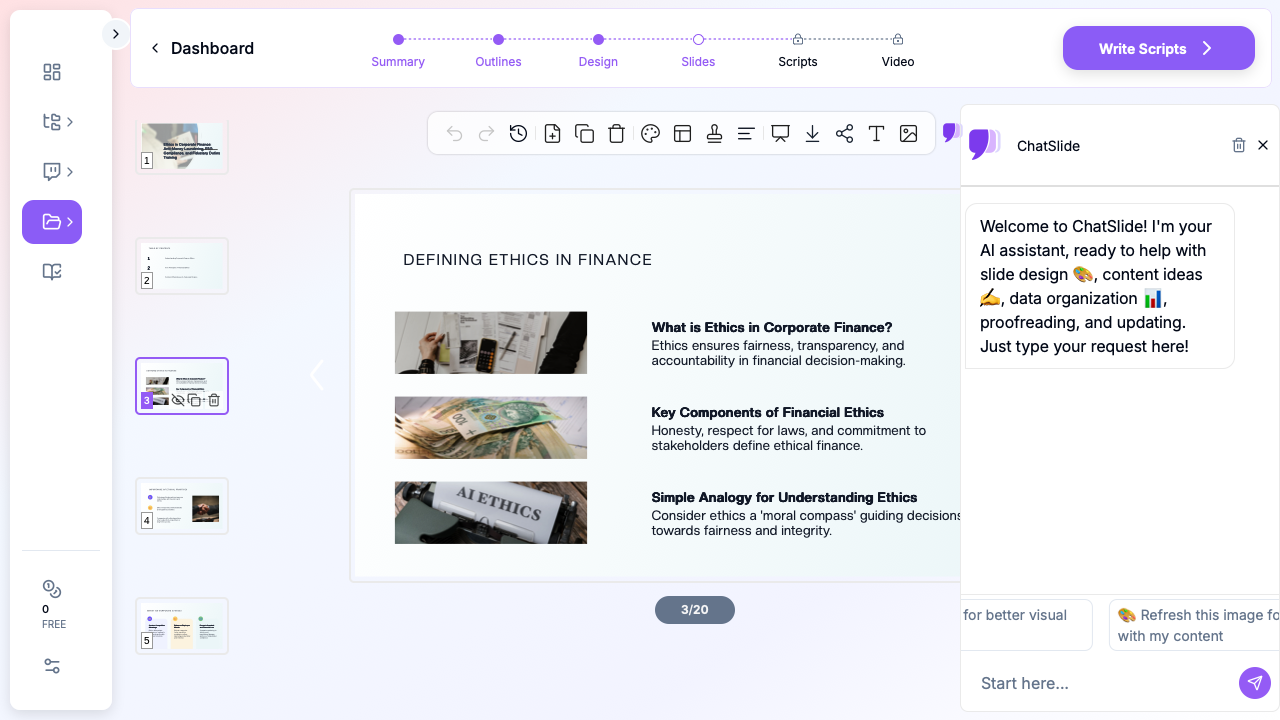Open version history in the slide toolbar
1280x720 pixels.
pyautogui.click(x=518, y=134)
